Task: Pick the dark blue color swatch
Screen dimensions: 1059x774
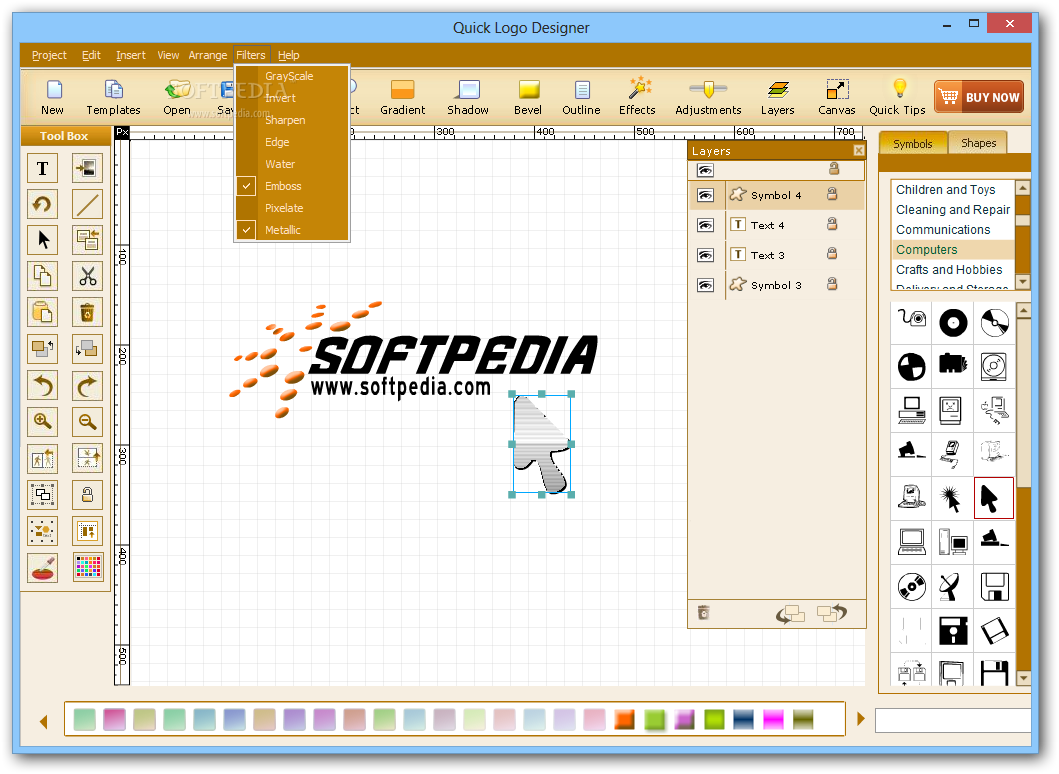Action: (744, 719)
